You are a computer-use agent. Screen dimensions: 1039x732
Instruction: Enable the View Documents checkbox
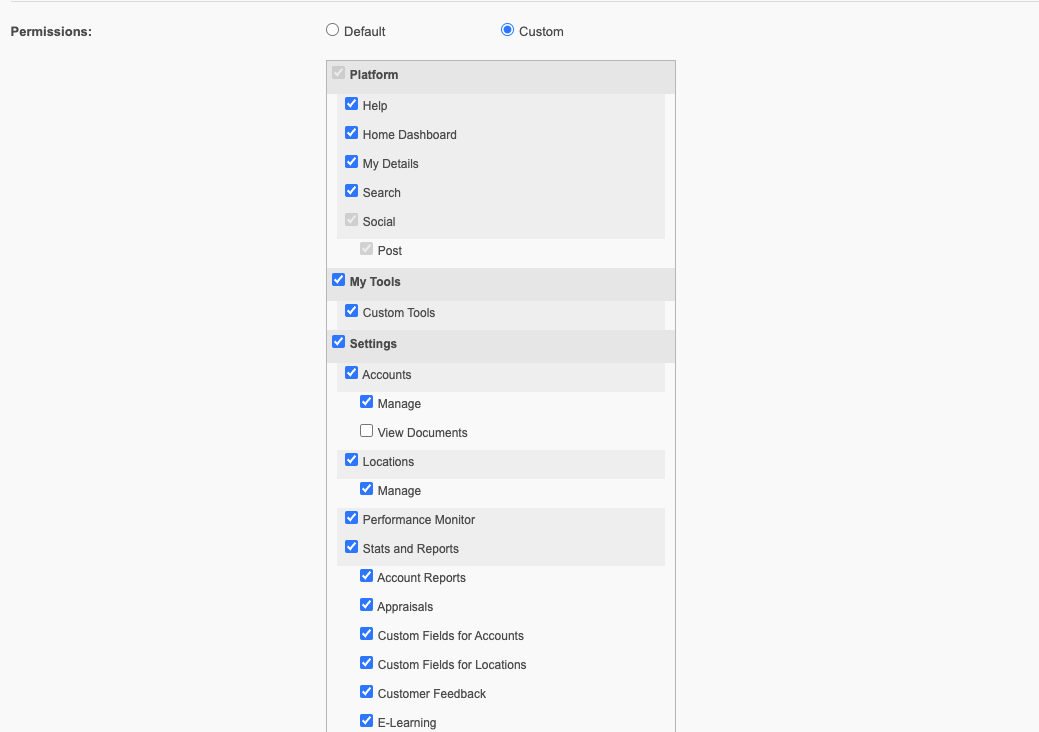click(x=366, y=431)
